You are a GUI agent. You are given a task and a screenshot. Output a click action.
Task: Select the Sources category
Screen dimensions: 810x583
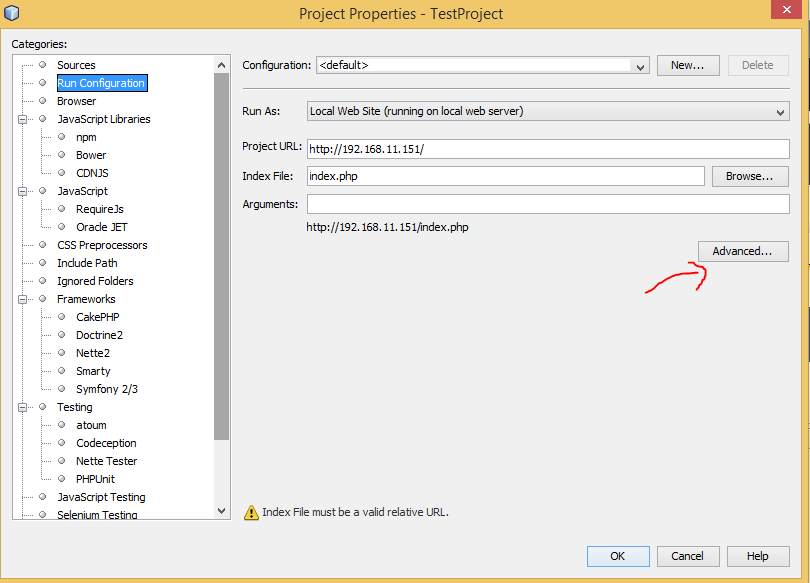pos(76,65)
